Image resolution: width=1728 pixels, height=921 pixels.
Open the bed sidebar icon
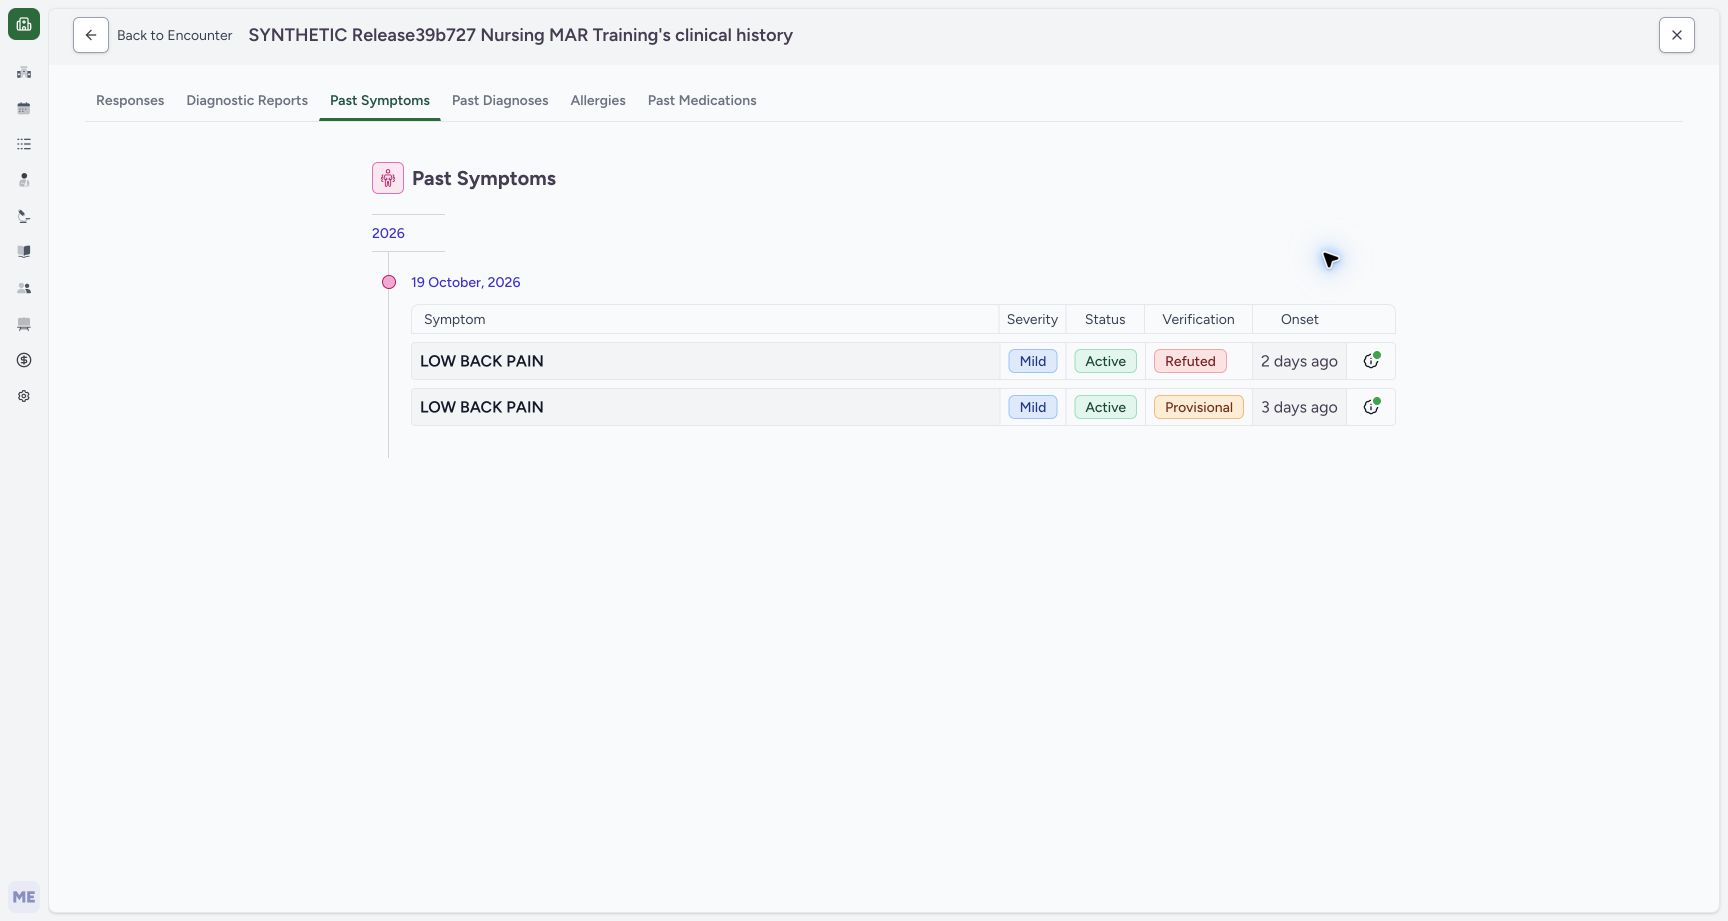24,324
